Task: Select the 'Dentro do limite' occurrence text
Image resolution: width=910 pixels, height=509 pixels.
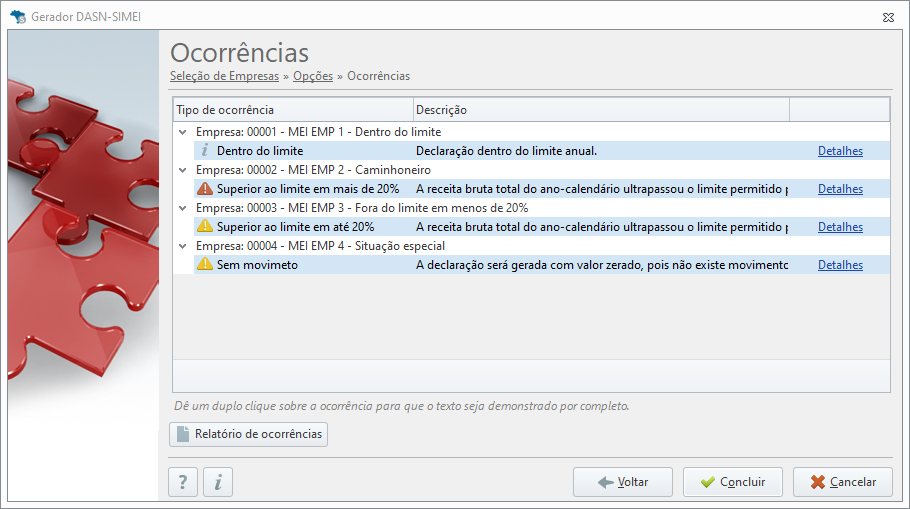Action: pyautogui.click(x=260, y=151)
